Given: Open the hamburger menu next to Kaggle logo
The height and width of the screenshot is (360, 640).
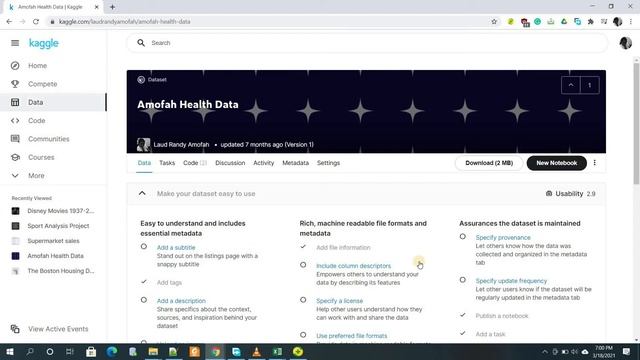Looking at the screenshot, I should point(15,43).
